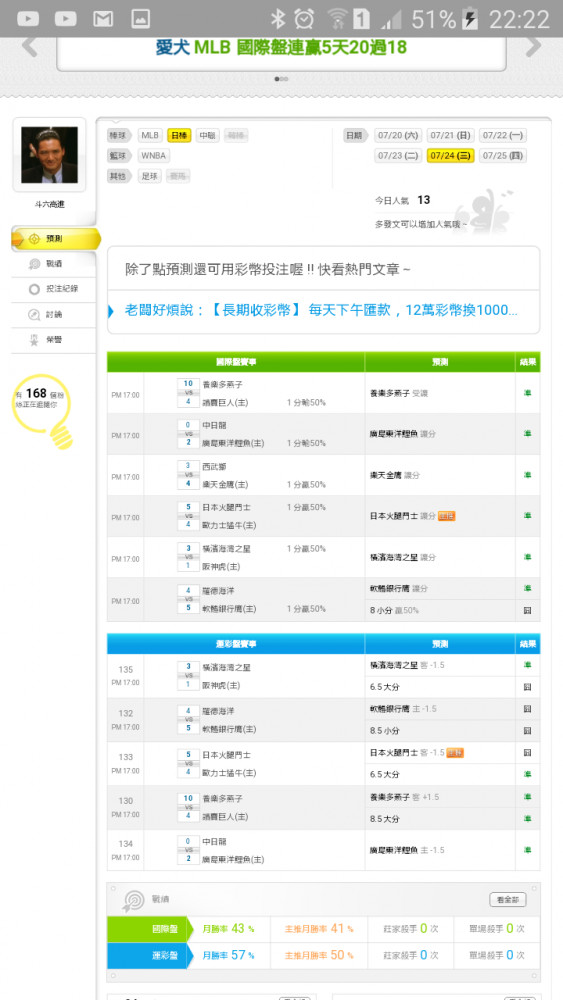
Task: Click 養樂多燕子 客 +1.5 prediction
Action: (x=404, y=797)
